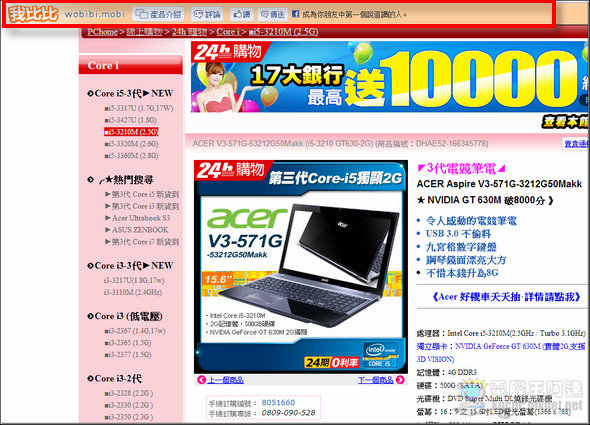Image resolution: width=590 pixels, height=425 pixels.
Task: Click the Acer V3-571G product image
Action: (301, 267)
